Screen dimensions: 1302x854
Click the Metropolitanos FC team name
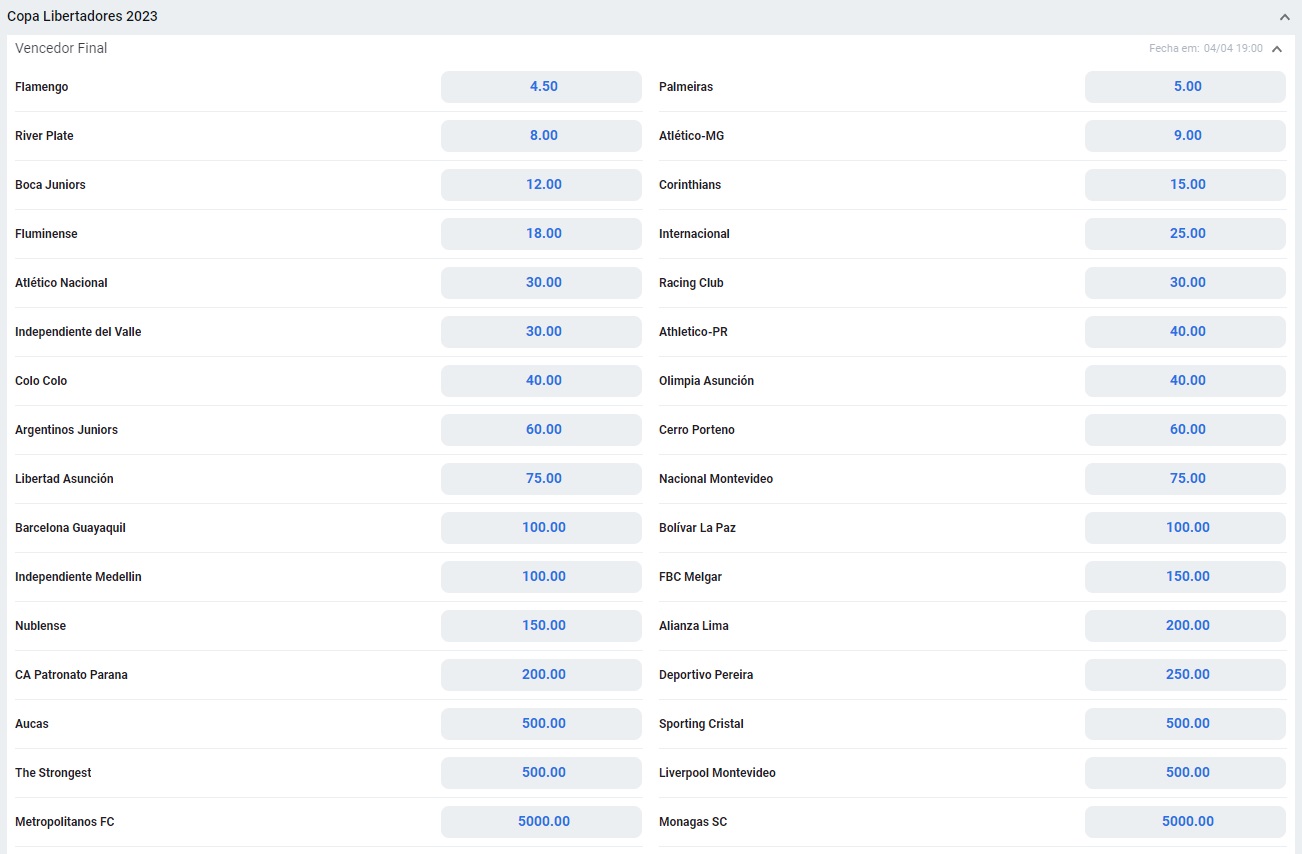pyautogui.click(x=65, y=822)
